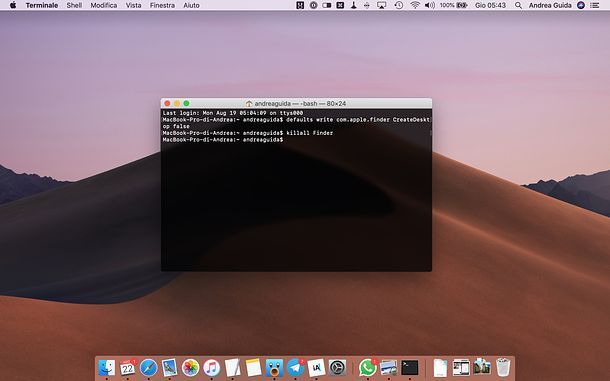Open the Finestra menu
The image size is (610, 381).
tap(162, 5)
